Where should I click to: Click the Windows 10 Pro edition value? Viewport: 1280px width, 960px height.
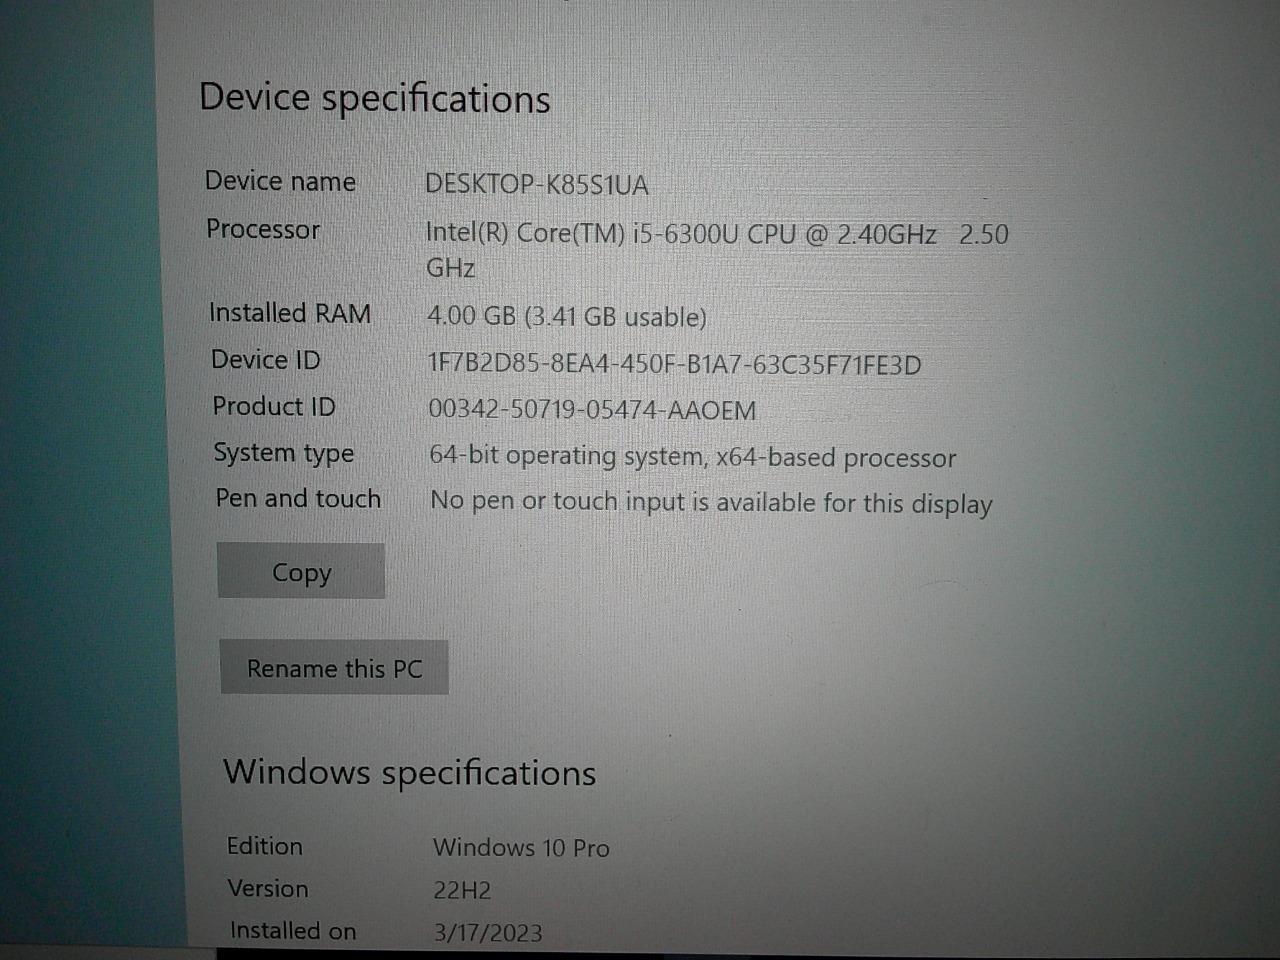(521, 848)
